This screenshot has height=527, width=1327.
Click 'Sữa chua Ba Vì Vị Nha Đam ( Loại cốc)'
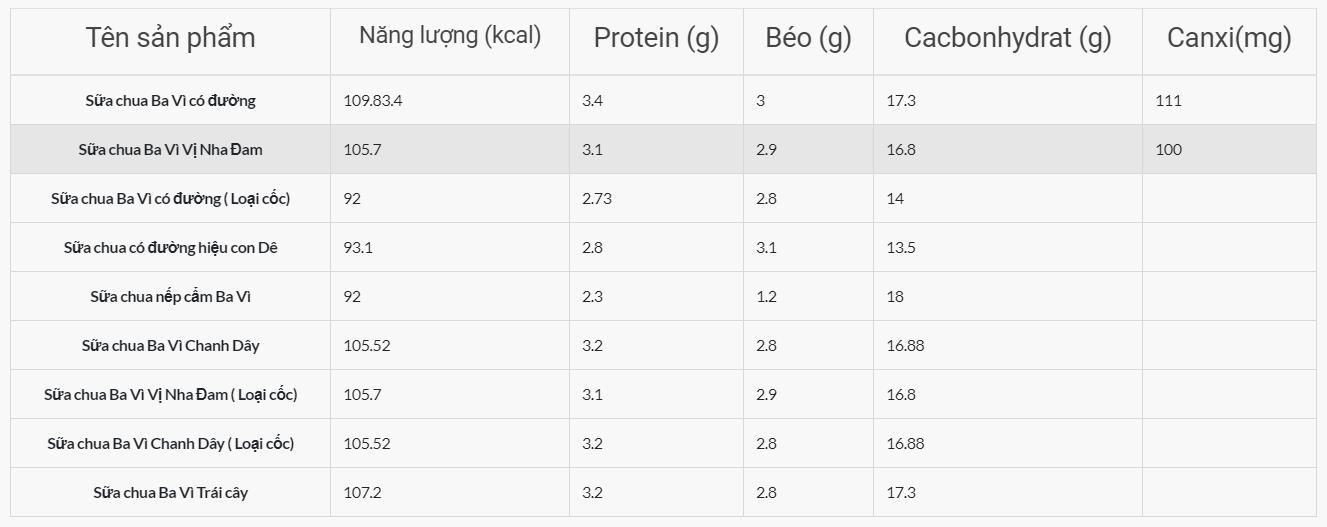tap(170, 394)
